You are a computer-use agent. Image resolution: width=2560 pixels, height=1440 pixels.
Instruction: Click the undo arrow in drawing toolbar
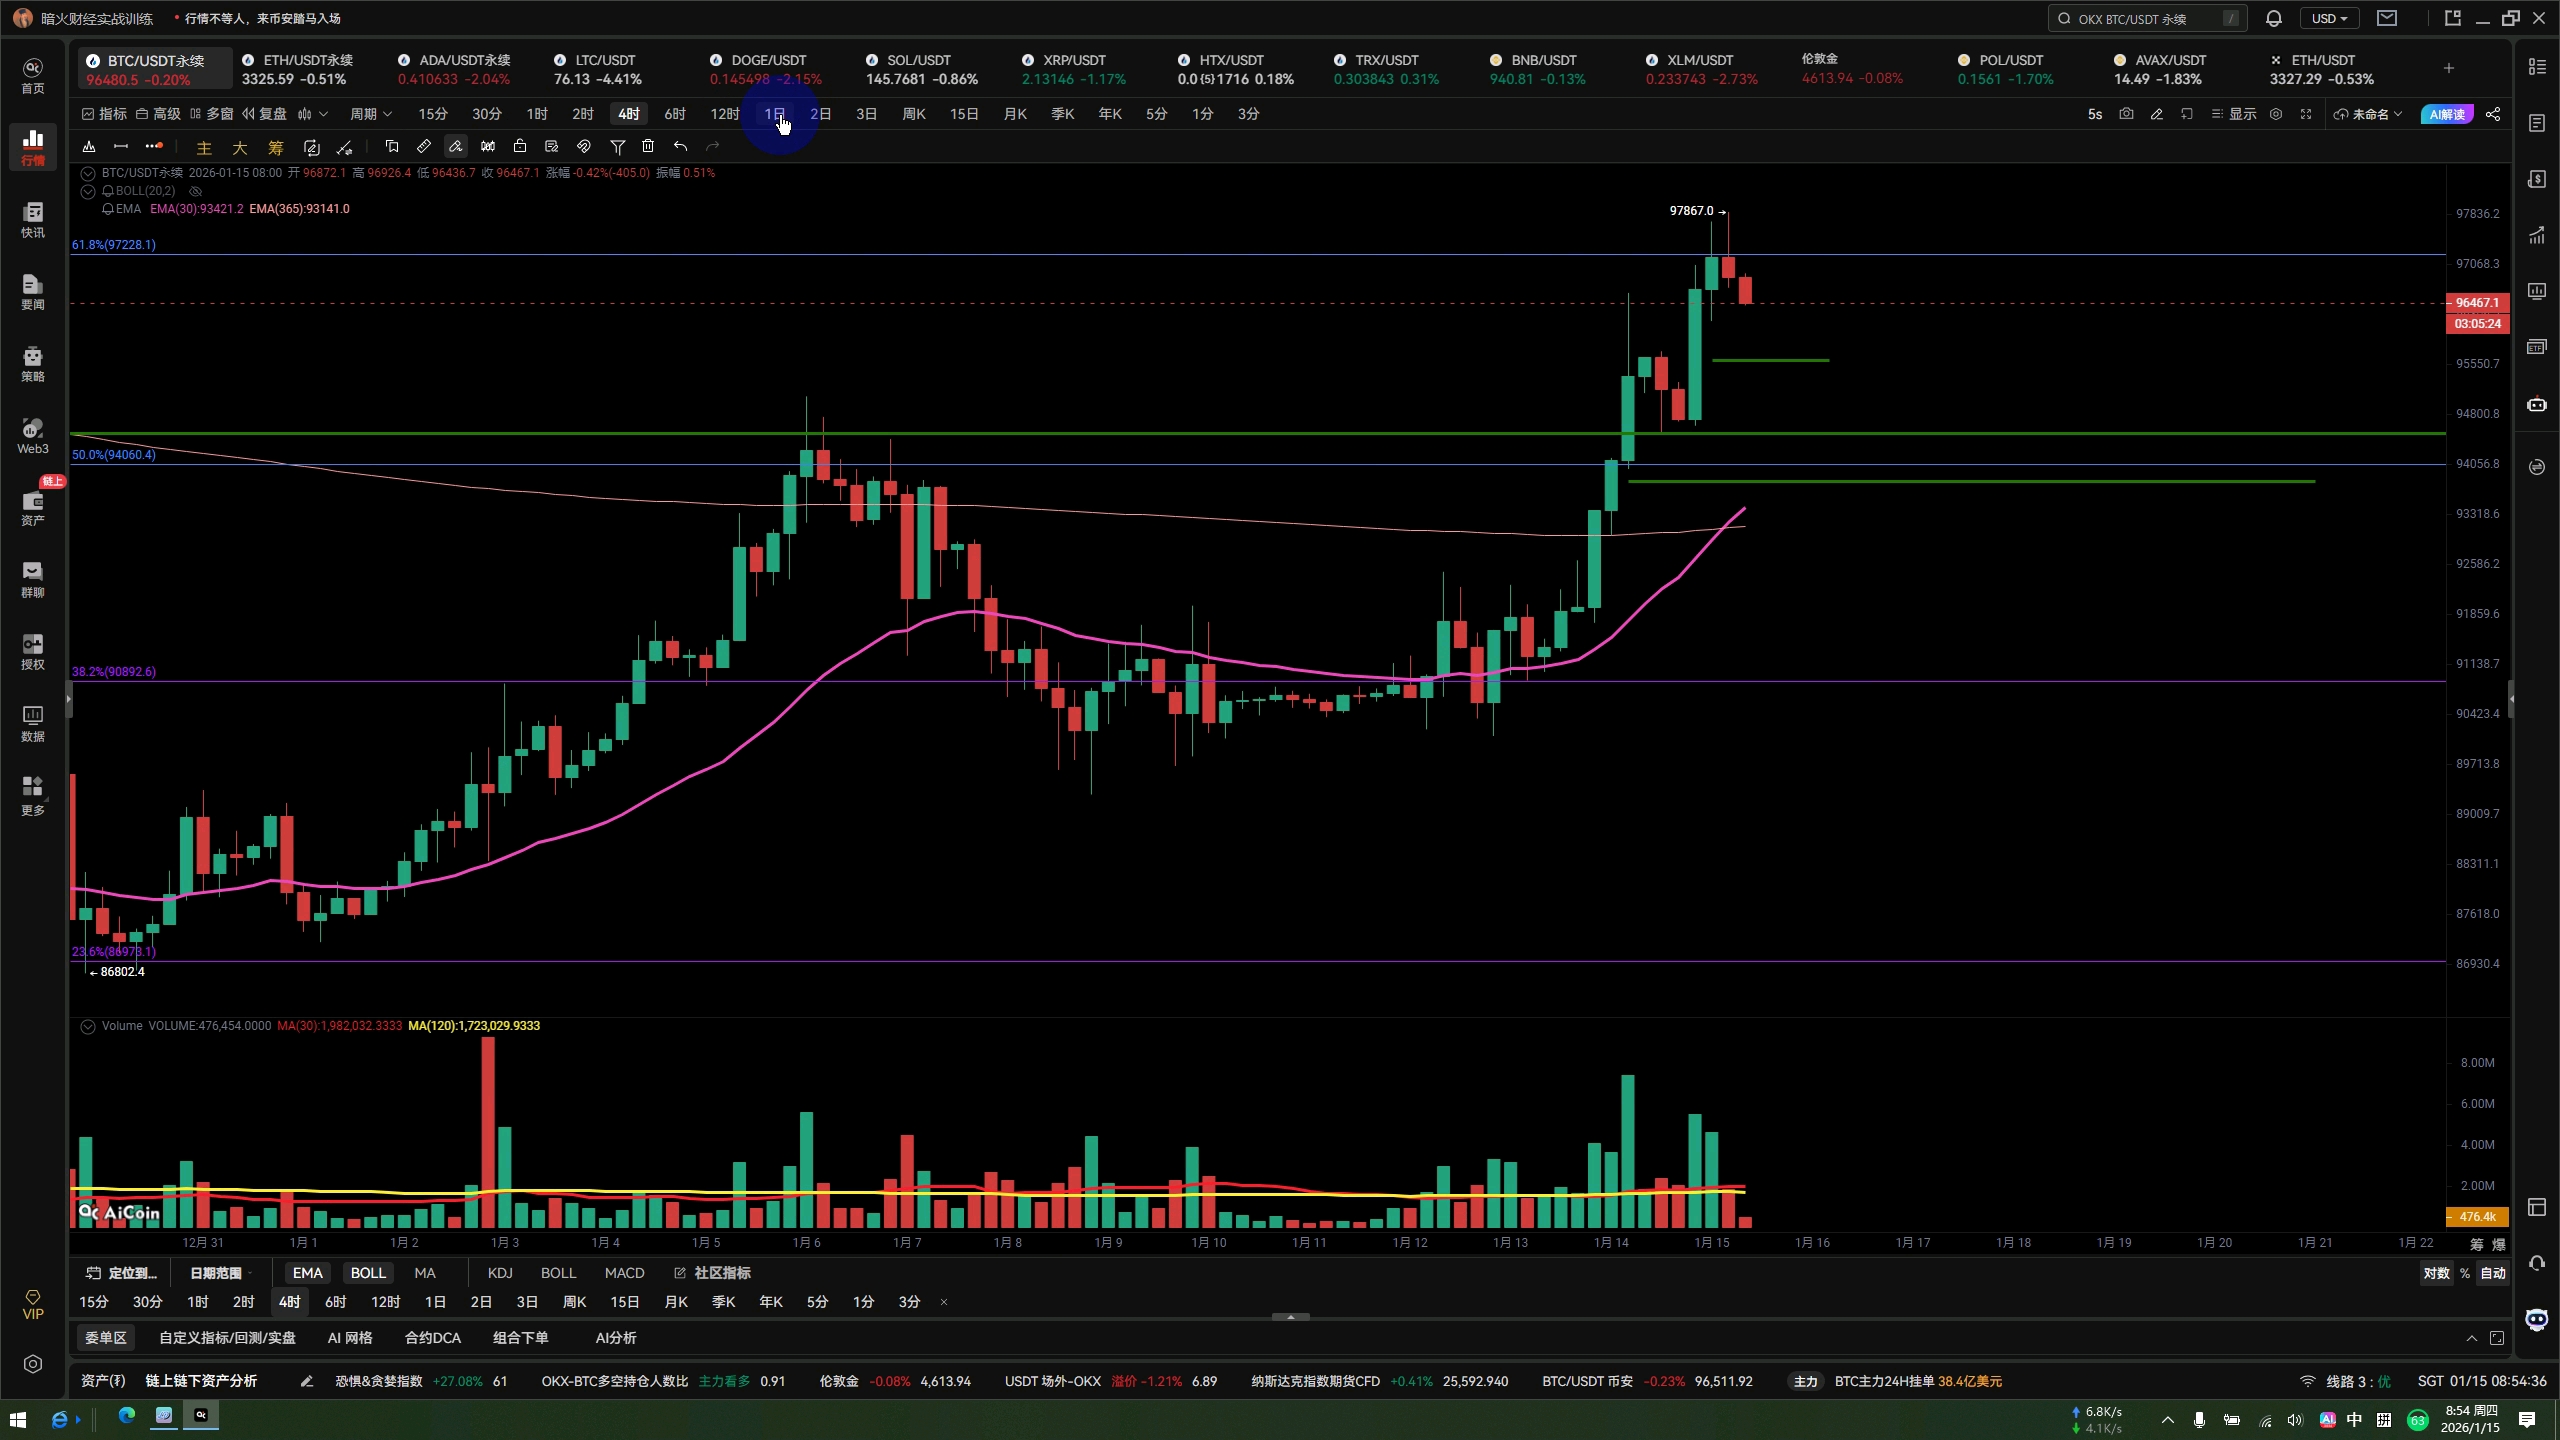[680, 147]
